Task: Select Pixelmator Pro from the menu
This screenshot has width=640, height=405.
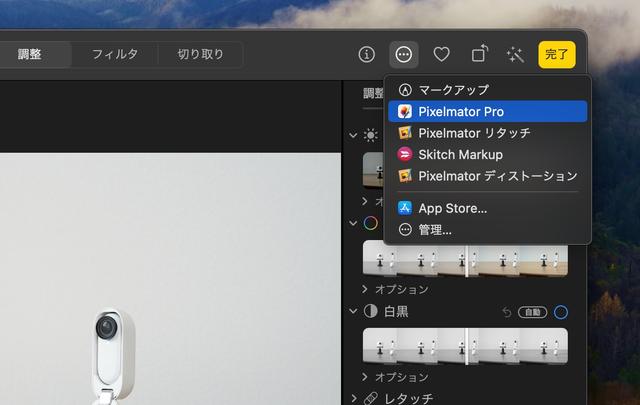Action: pos(461,111)
